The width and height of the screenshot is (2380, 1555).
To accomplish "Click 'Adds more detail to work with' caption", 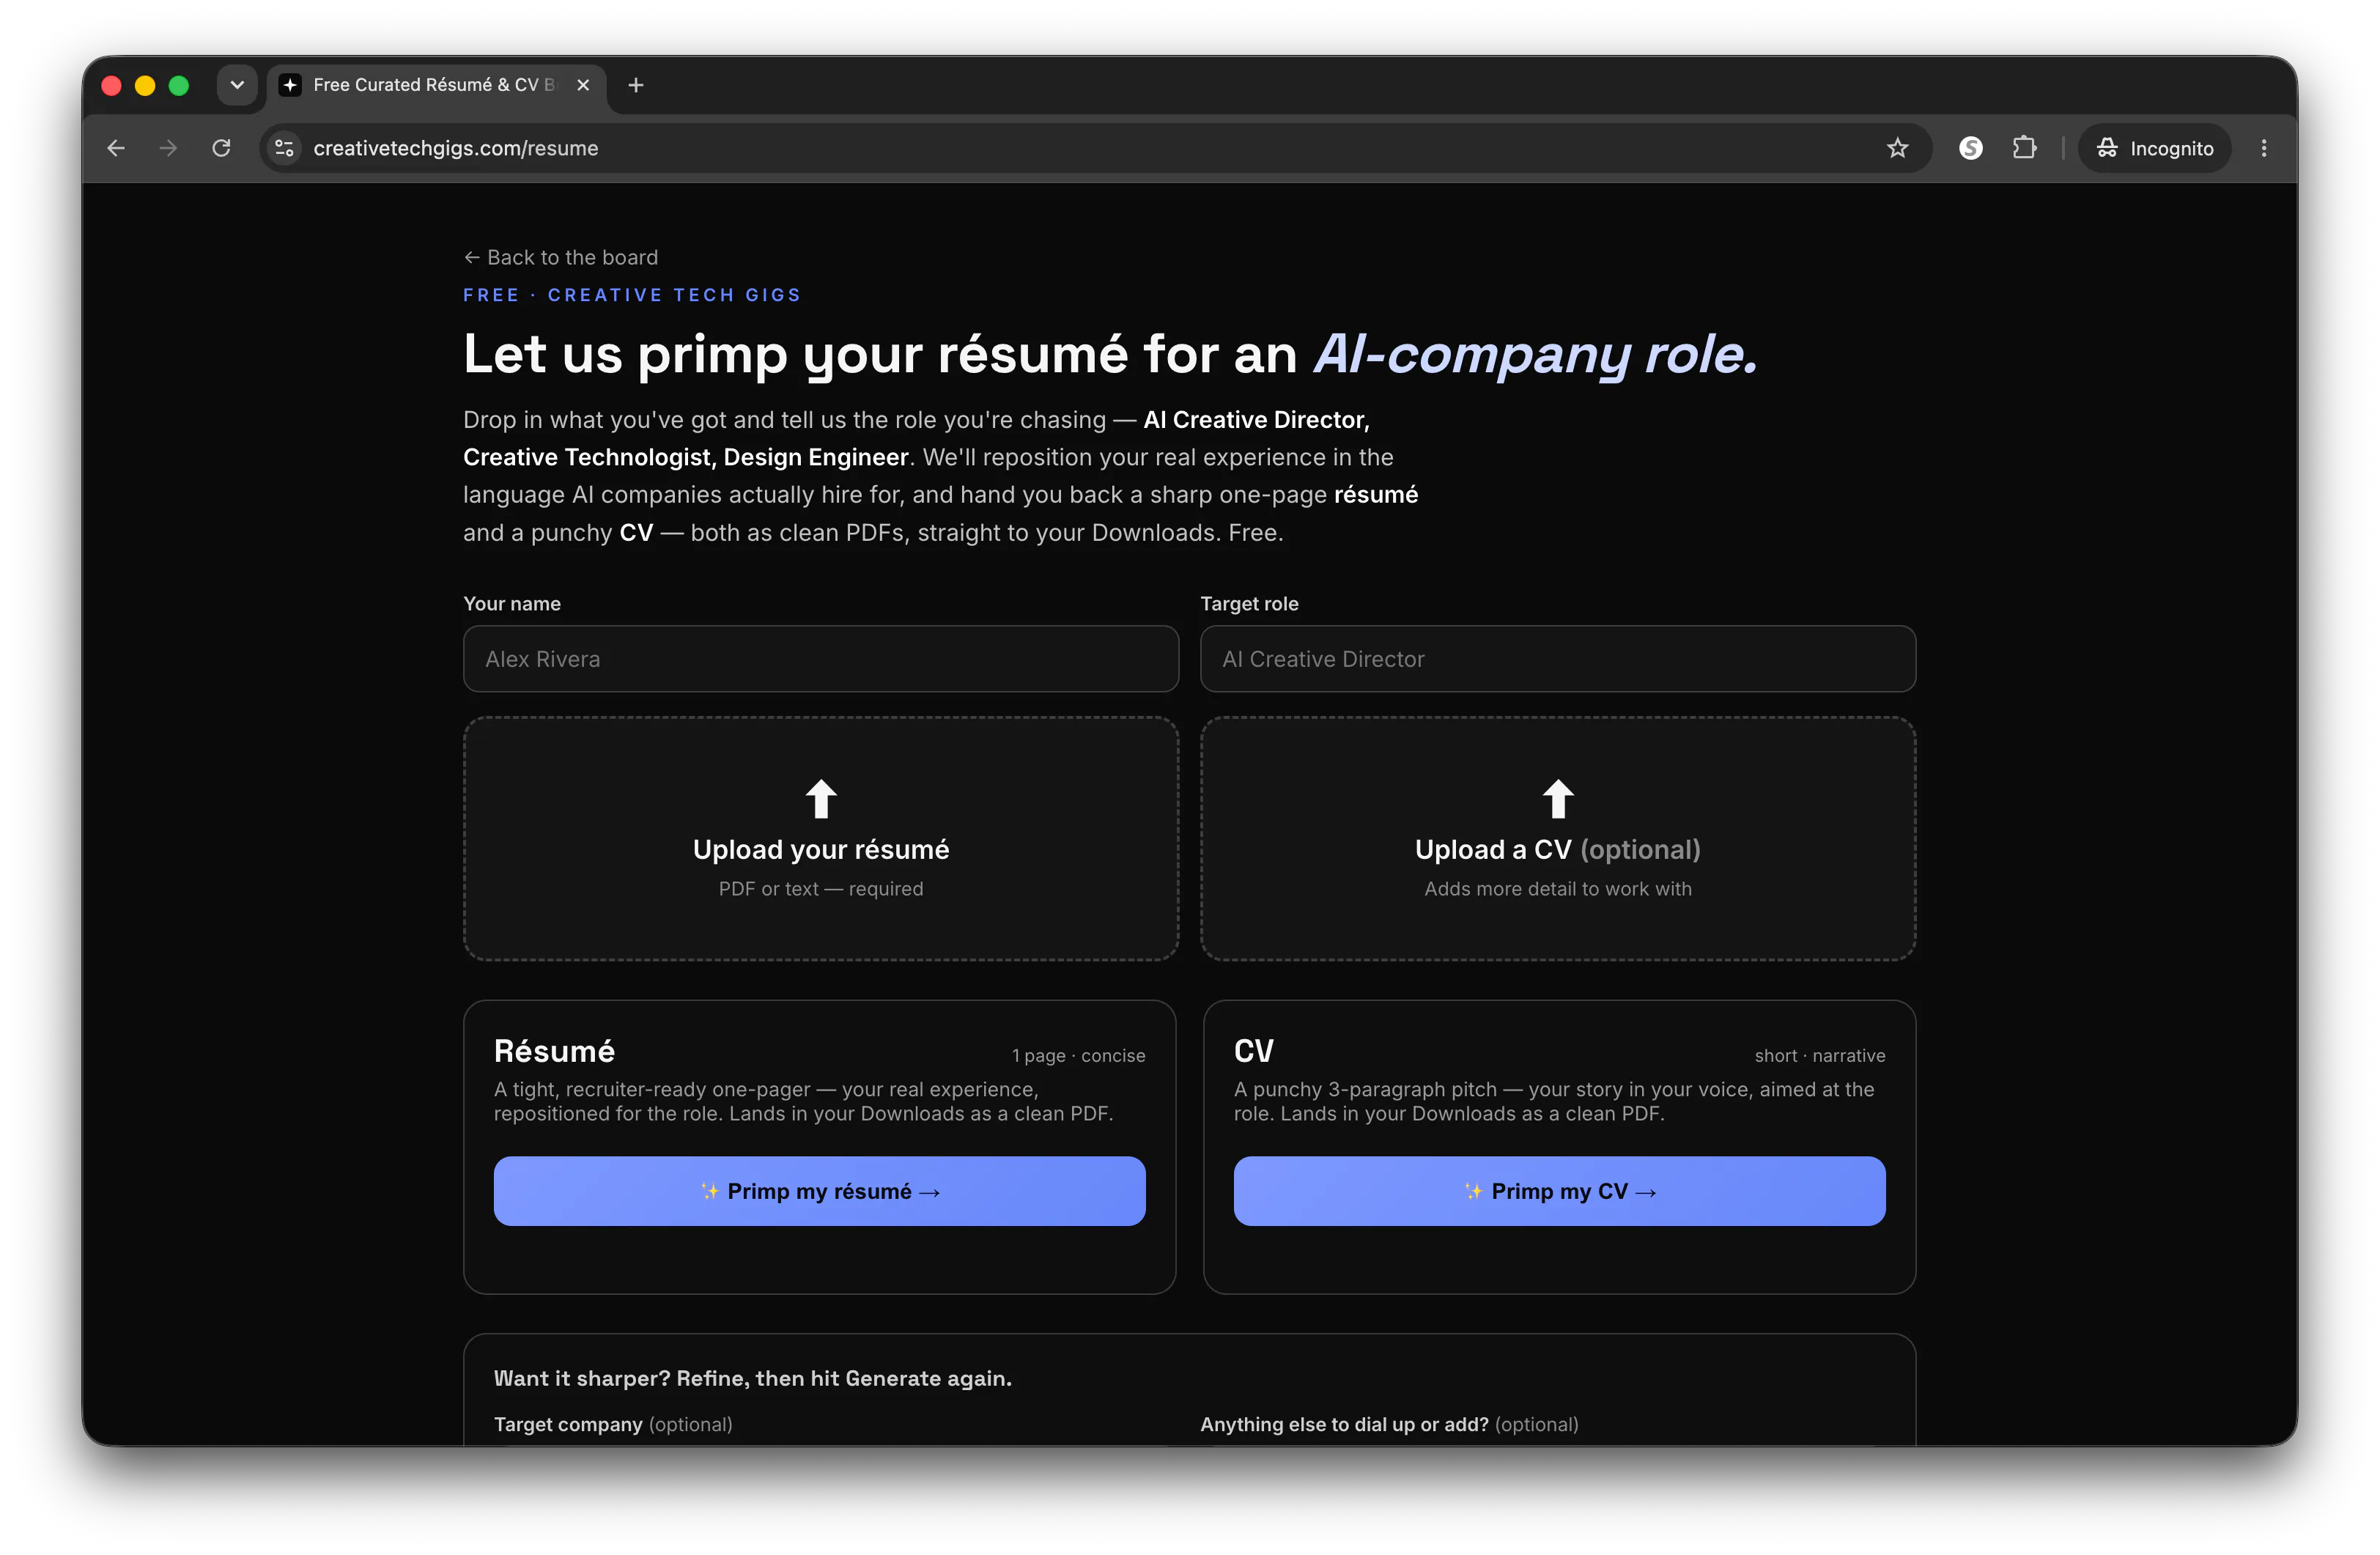I will pos(1557,888).
